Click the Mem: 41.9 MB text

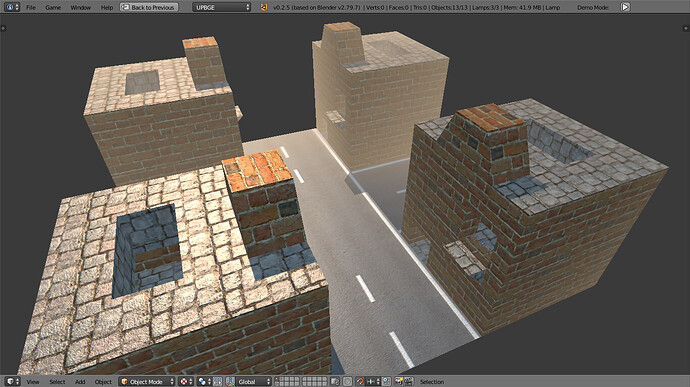pos(522,7)
